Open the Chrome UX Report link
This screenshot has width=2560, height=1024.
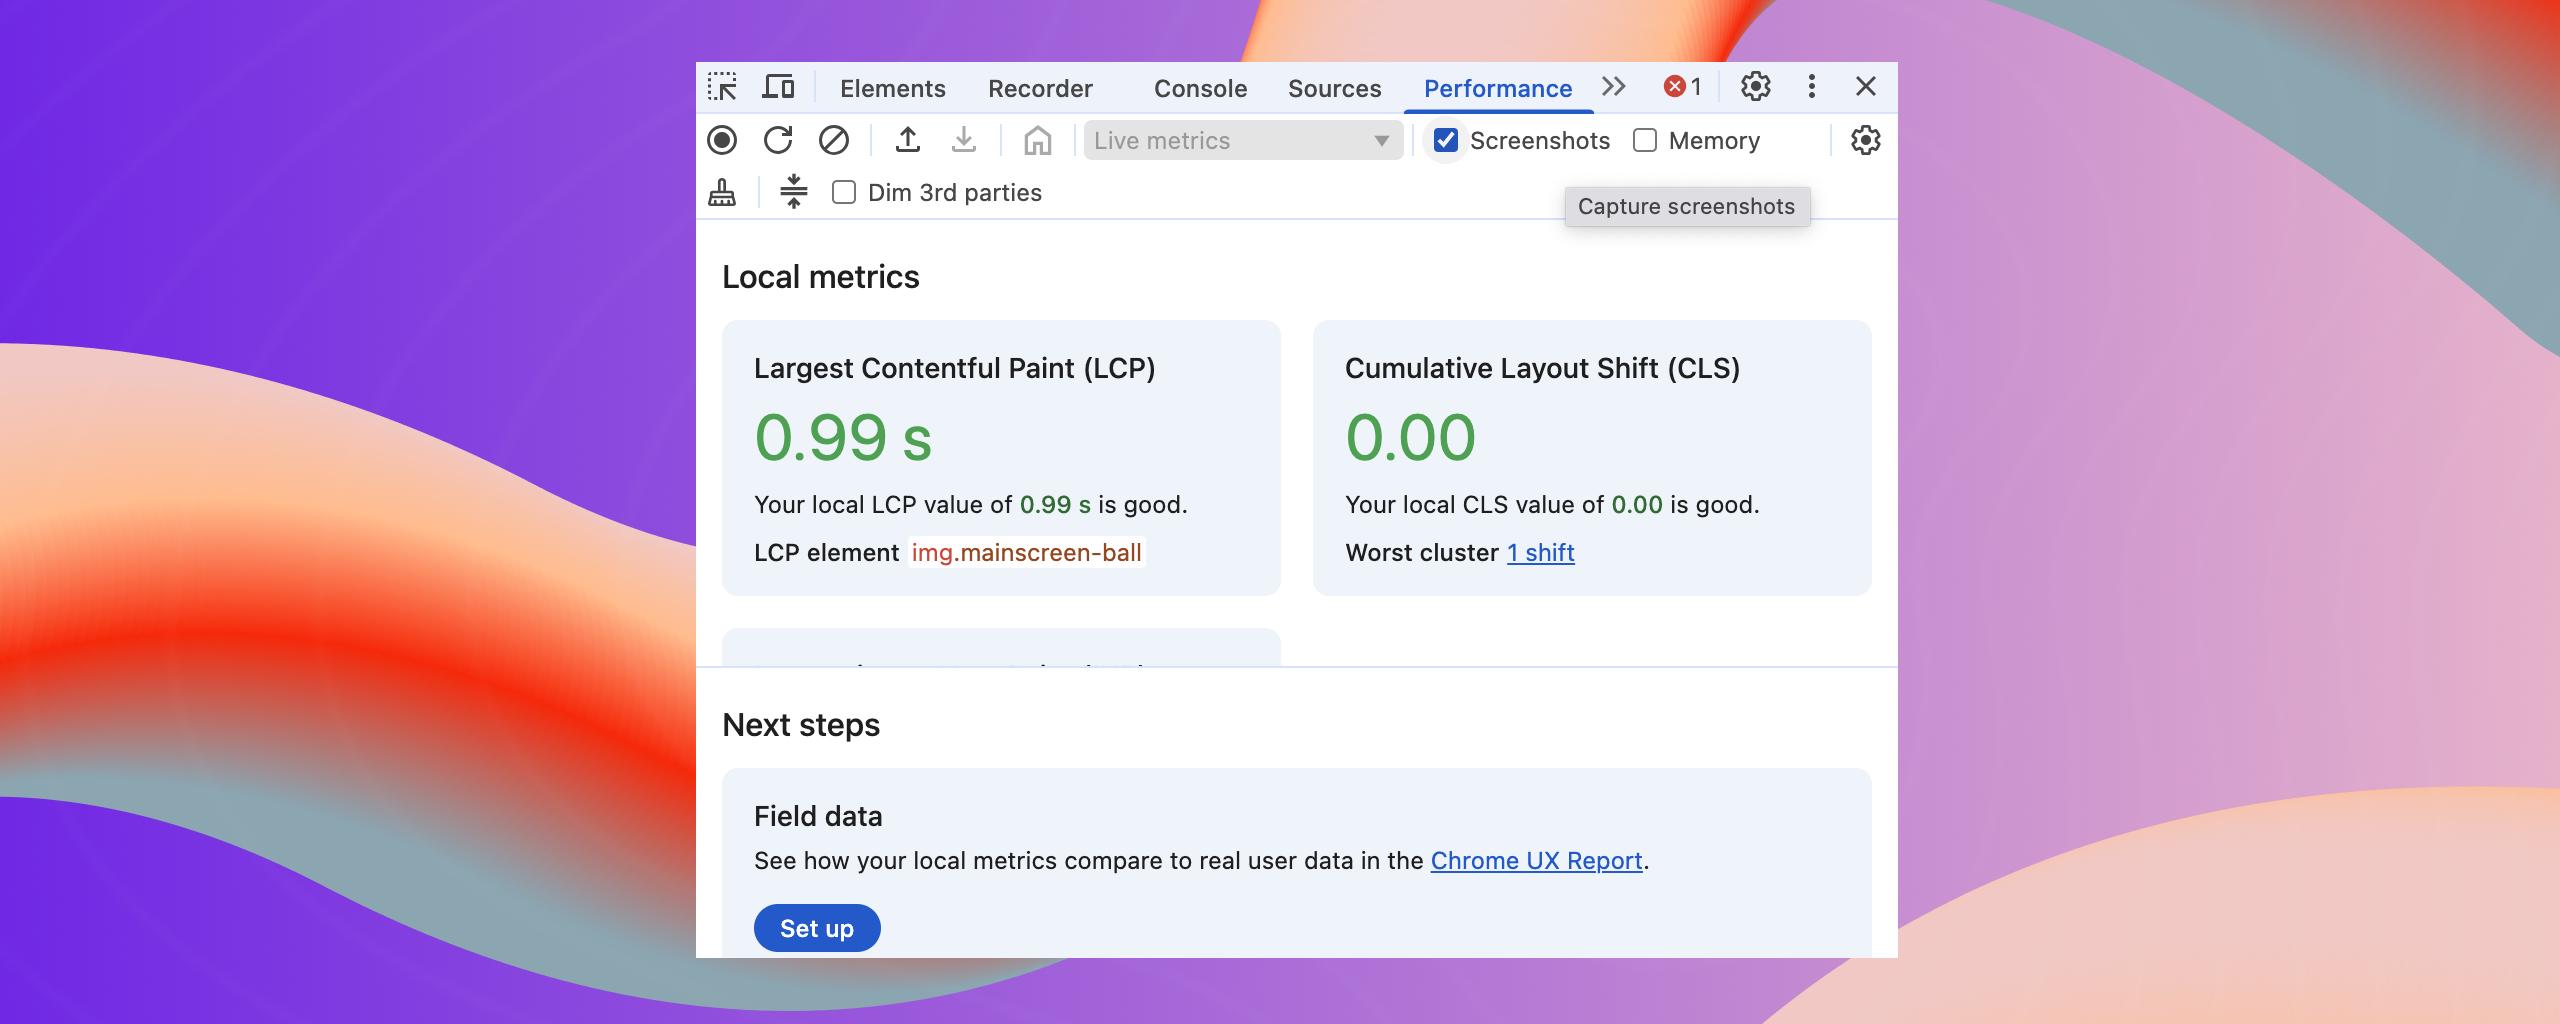pos(1536,861)
